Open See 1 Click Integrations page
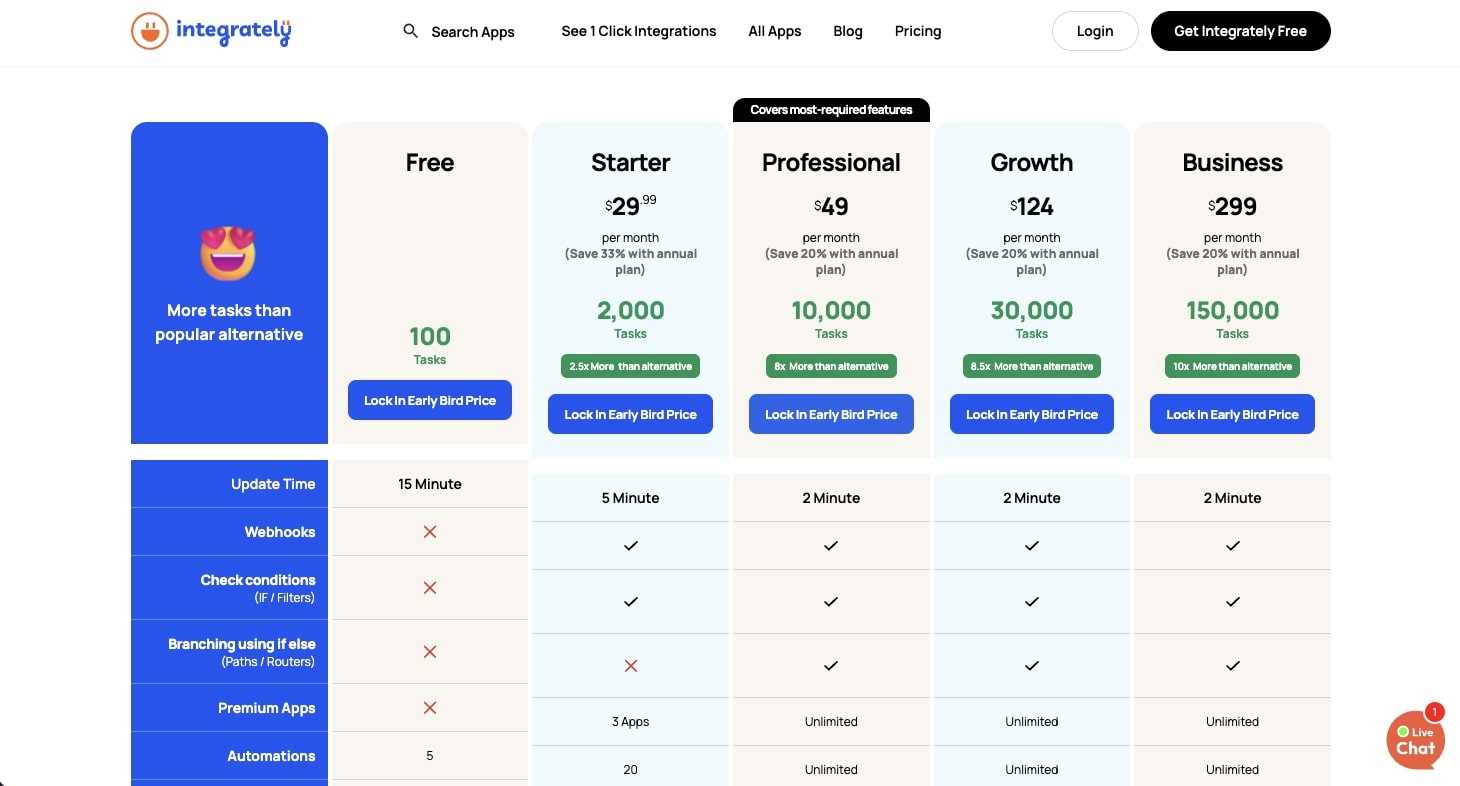The image size is (1460, 786). tap(639, 31)
